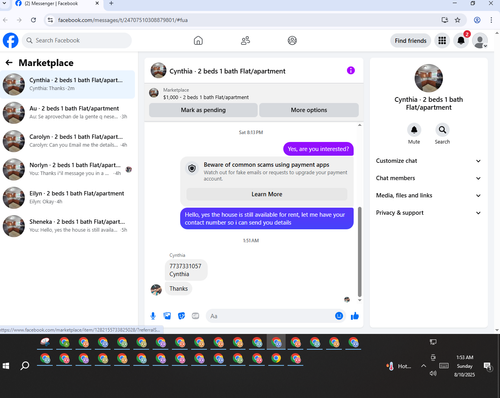Click Cynthia's avatar beside Thanks message
The width and height of the screenshot is (500, 398).
pos(156,290)
